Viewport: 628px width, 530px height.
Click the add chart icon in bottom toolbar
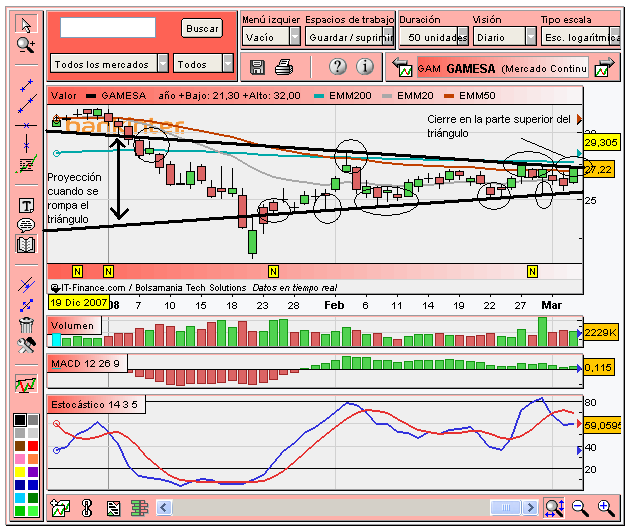(x=60, y=508)
